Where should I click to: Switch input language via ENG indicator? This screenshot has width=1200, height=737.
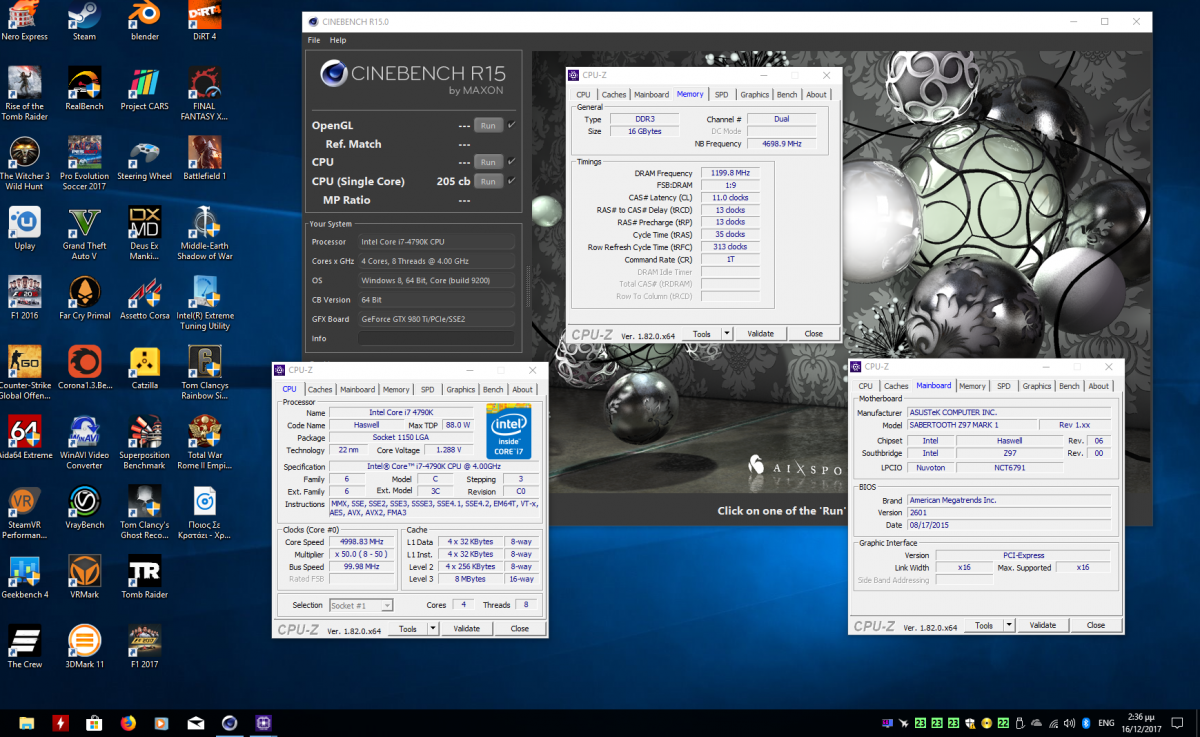pyautogui.click(x=1106, y=723)
